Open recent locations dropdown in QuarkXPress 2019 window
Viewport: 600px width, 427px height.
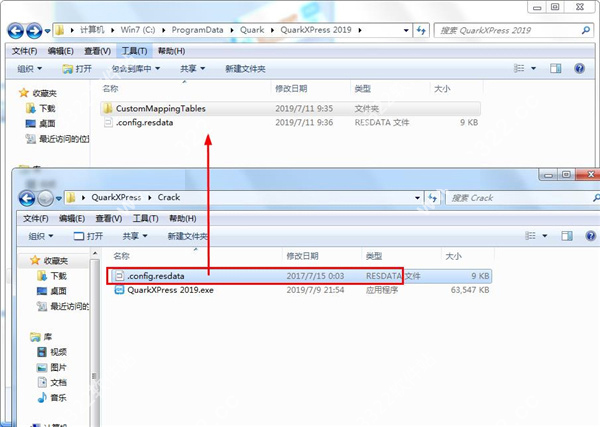(47, 31)
